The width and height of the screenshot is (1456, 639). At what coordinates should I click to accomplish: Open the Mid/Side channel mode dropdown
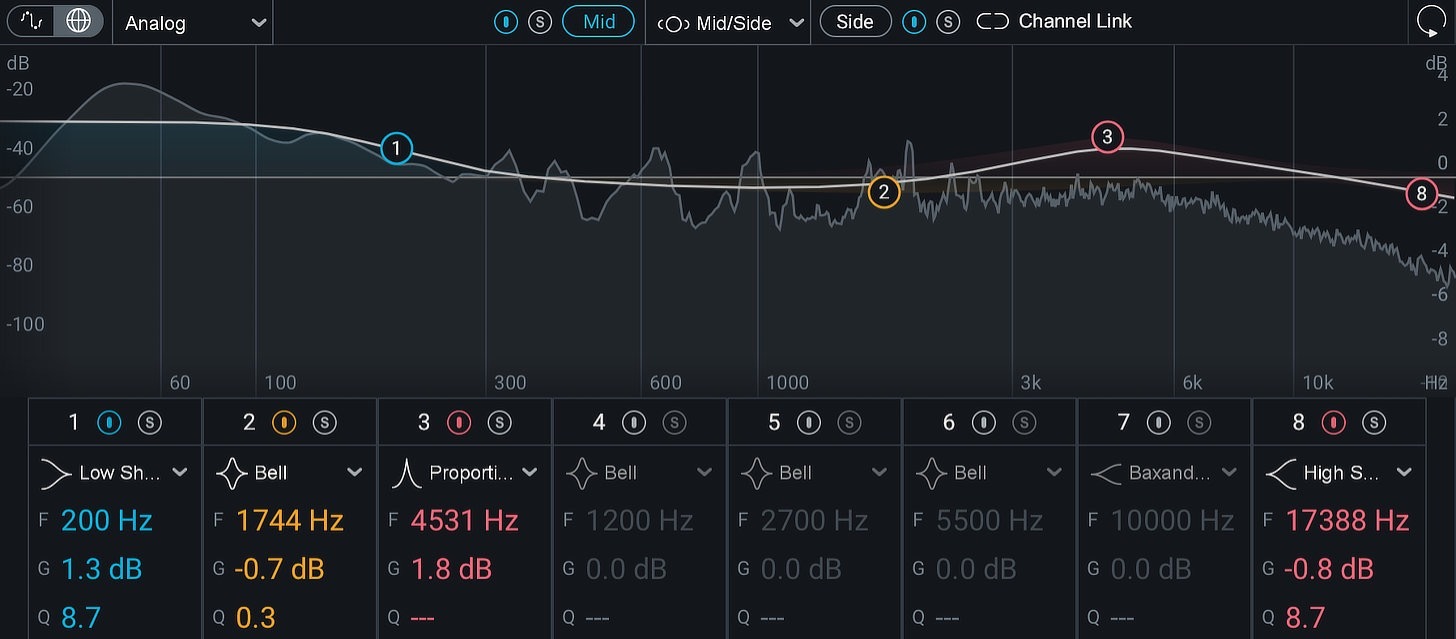[x=729, y=22]
